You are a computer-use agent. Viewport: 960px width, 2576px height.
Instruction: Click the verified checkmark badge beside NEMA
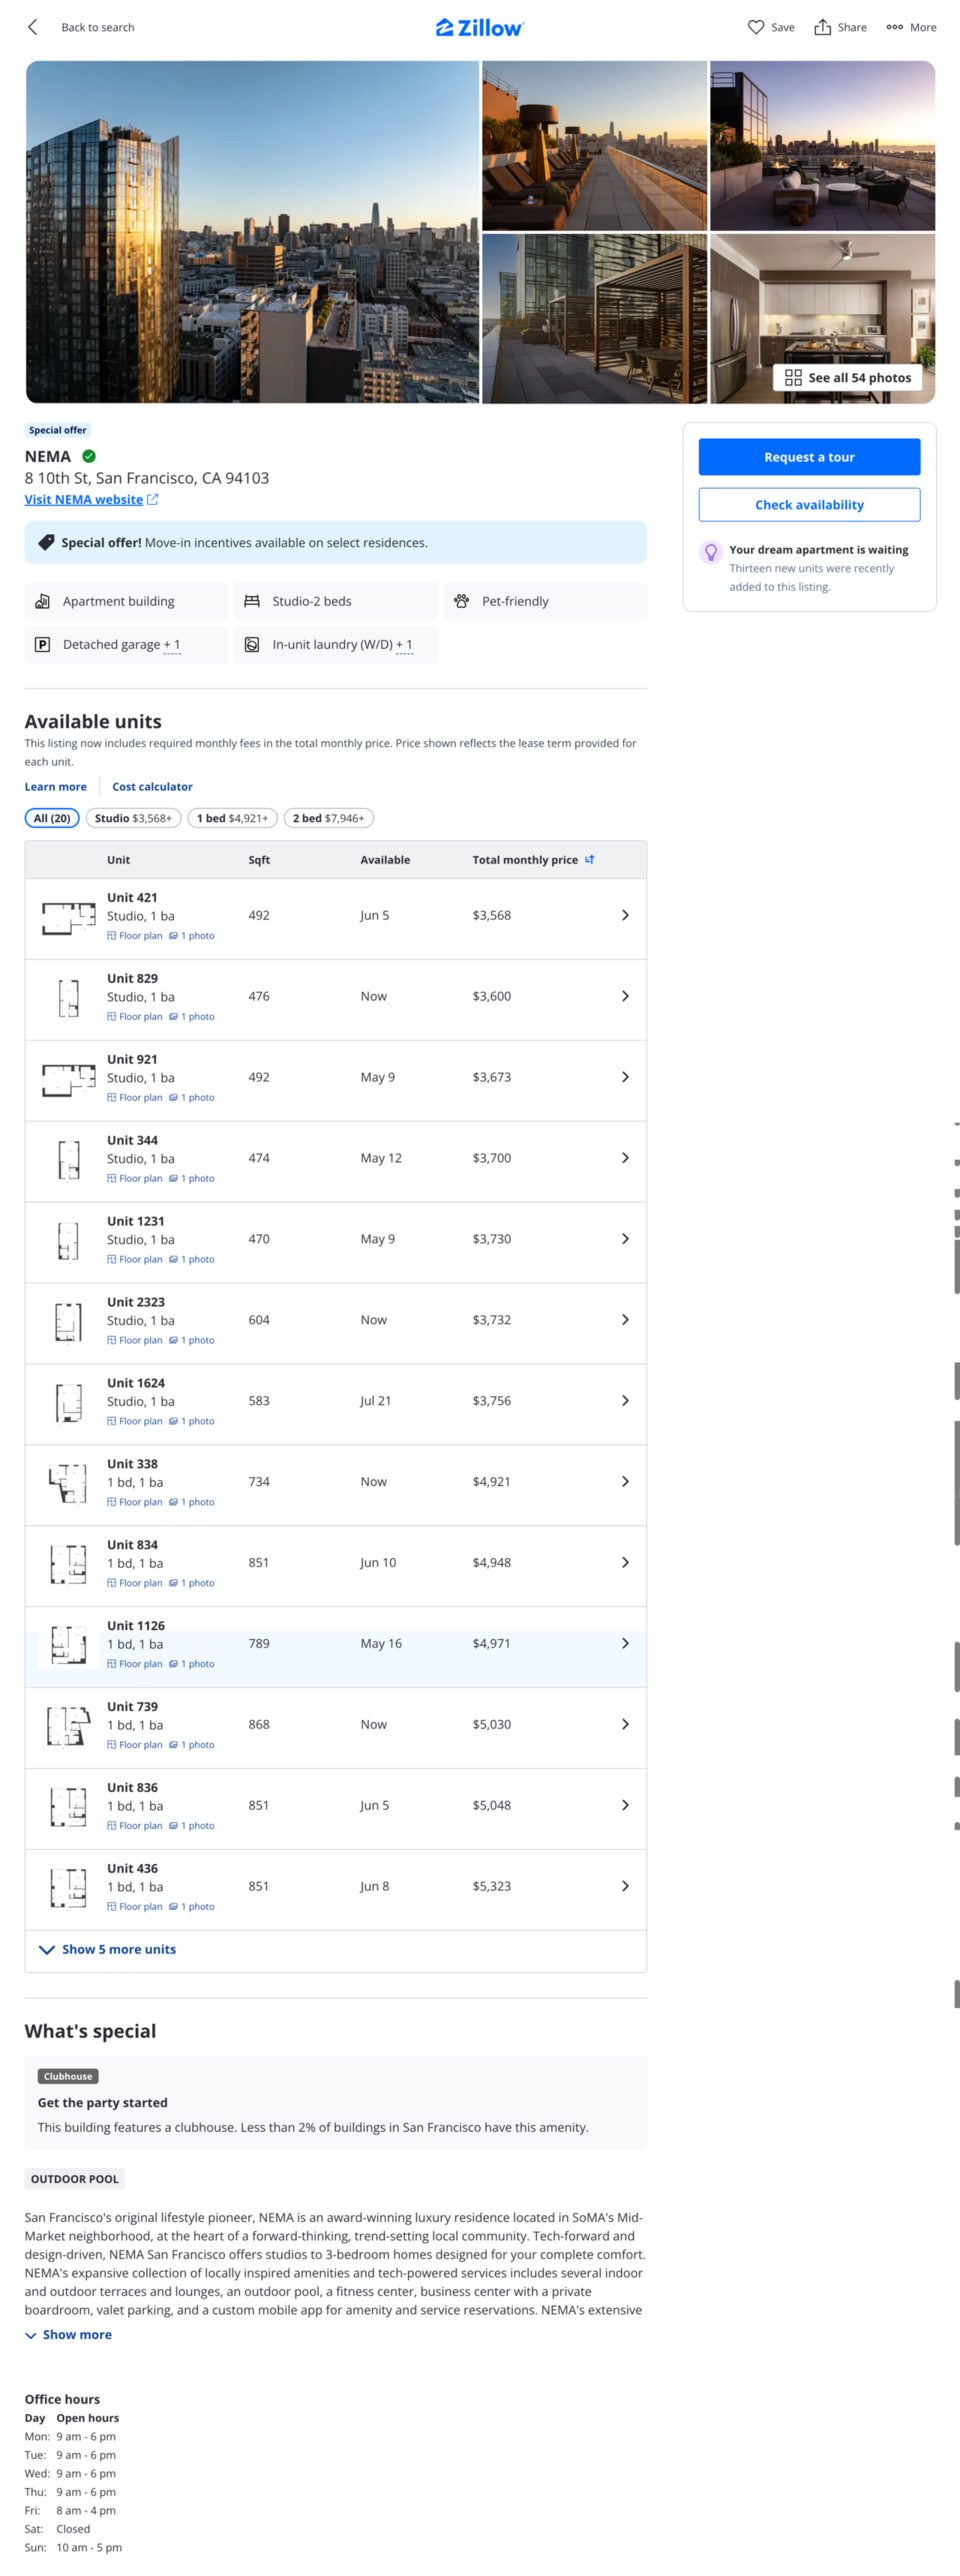[89, 456]
